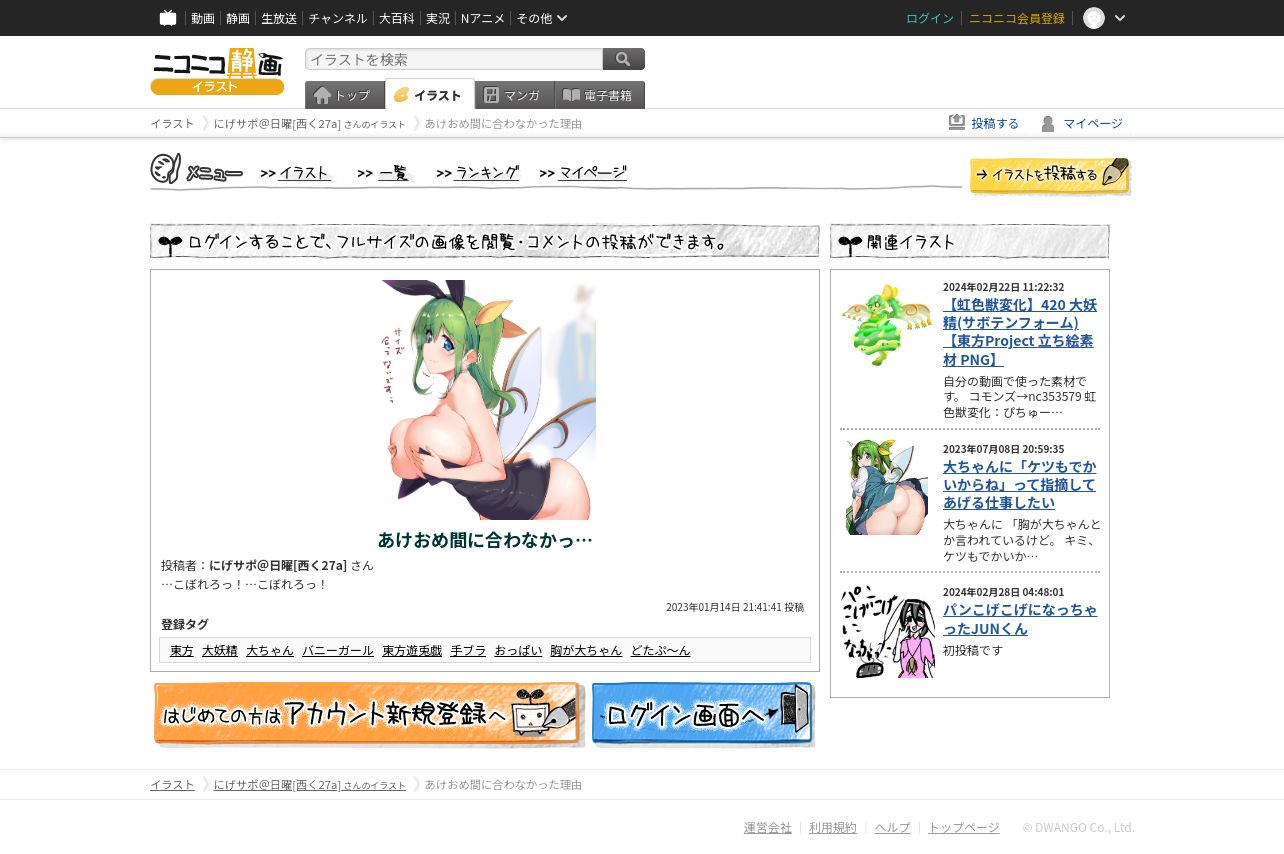This screenshot has width=1284, height=854.
Task: Select the 胸が大ちゃん tag
Action: pyautogui.click(x=586, y=650)
